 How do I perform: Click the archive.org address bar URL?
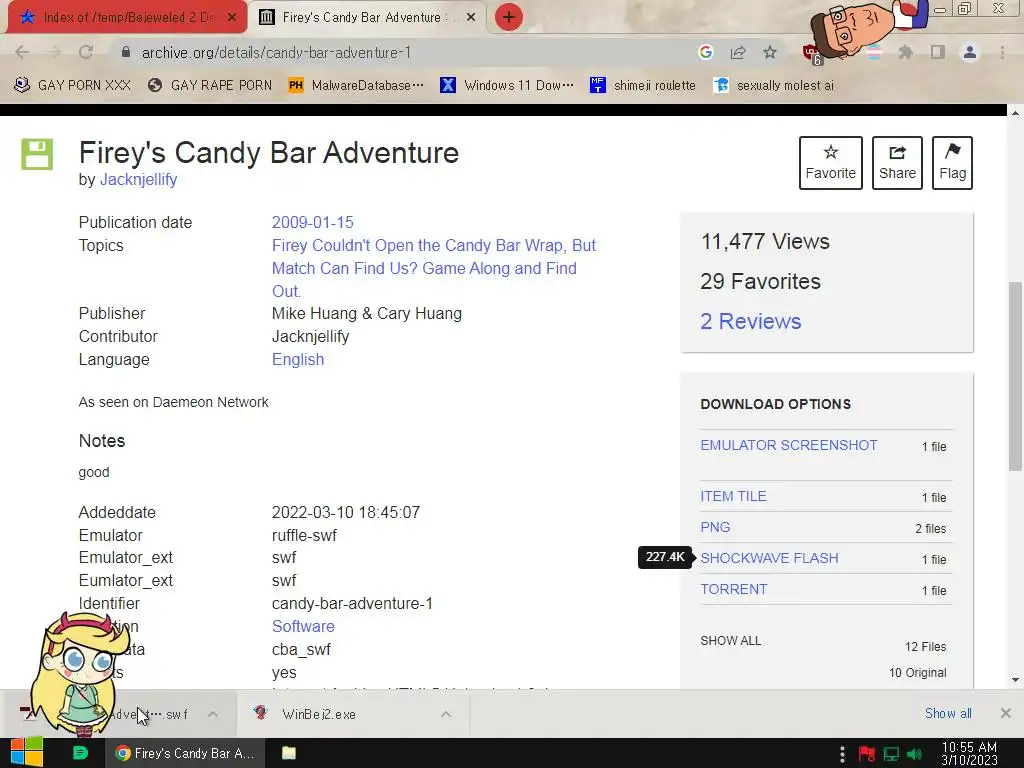point(276,52)
